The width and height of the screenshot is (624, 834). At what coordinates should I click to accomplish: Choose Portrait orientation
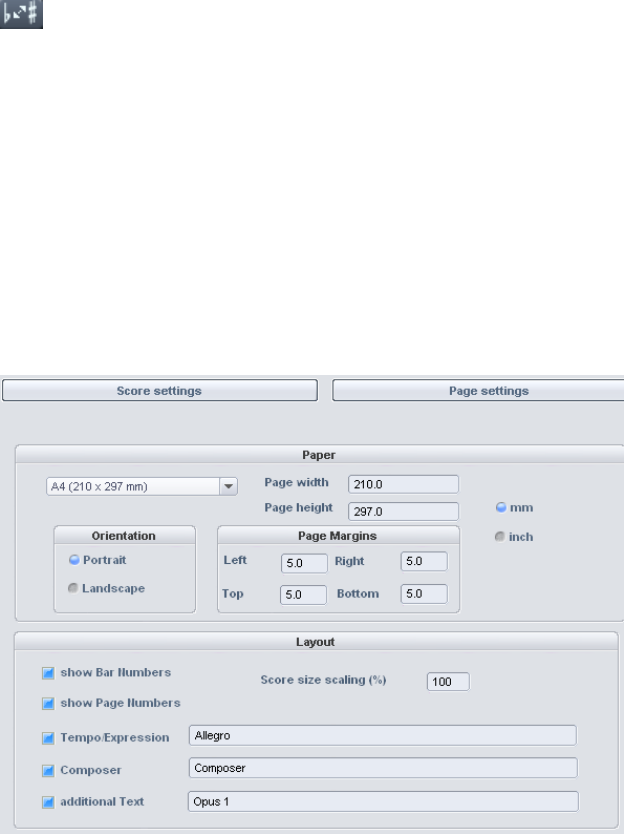click(74, 560)
